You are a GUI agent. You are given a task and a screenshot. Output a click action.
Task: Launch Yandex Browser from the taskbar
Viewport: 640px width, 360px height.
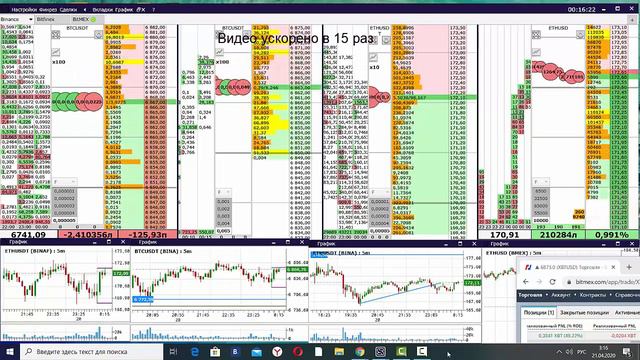point(277,351)
